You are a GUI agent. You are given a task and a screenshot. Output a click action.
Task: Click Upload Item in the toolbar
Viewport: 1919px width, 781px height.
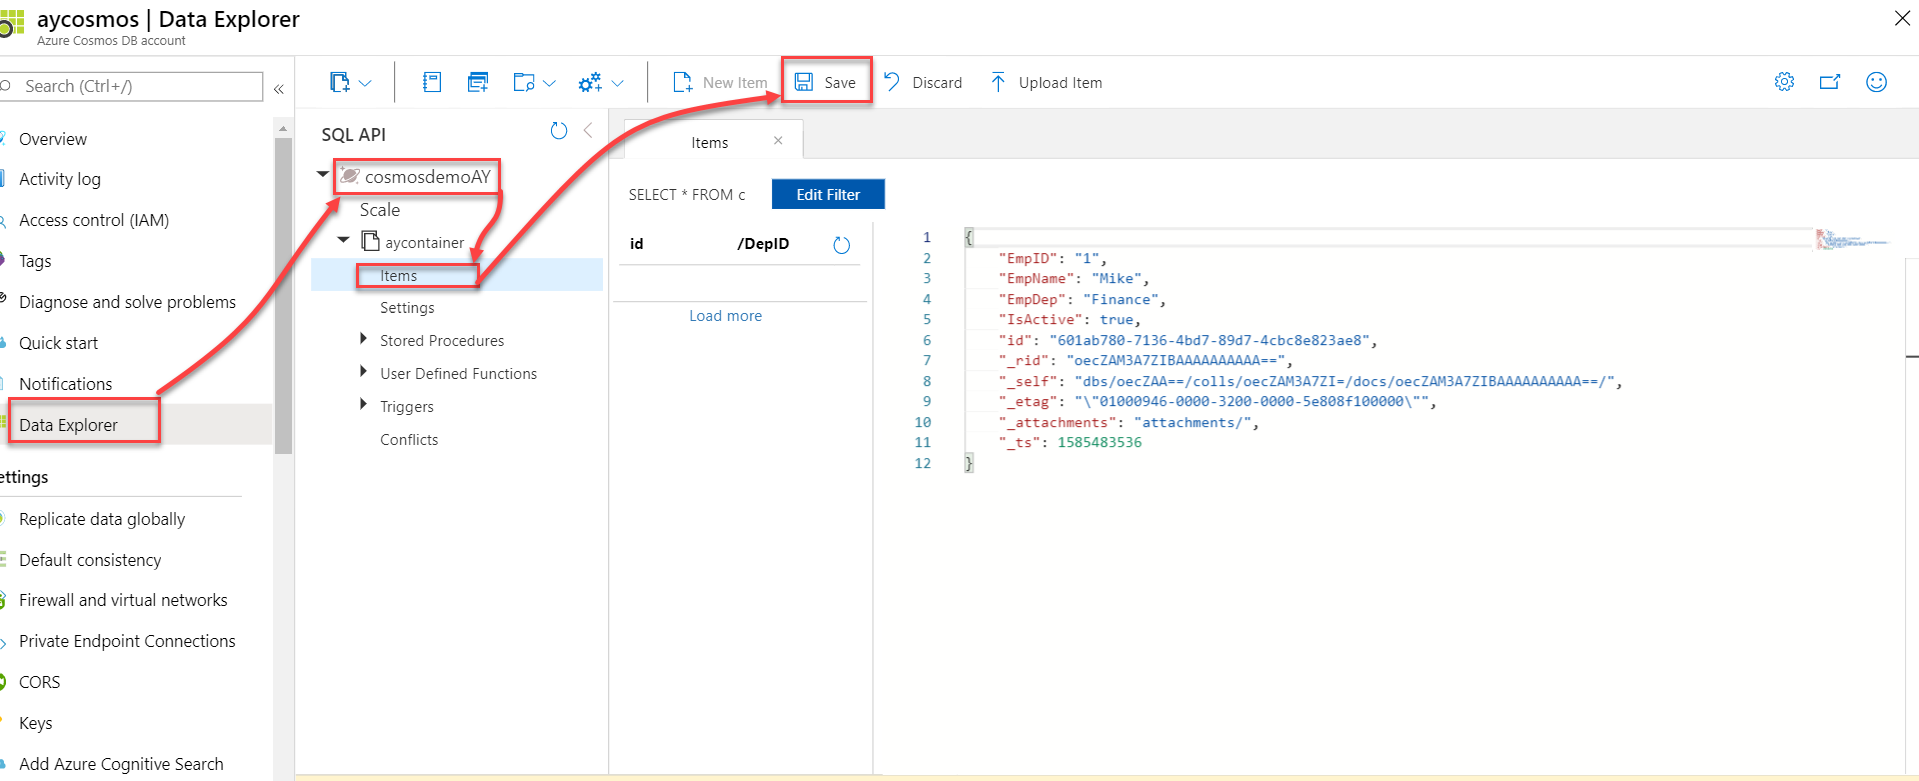(1046, 82)
